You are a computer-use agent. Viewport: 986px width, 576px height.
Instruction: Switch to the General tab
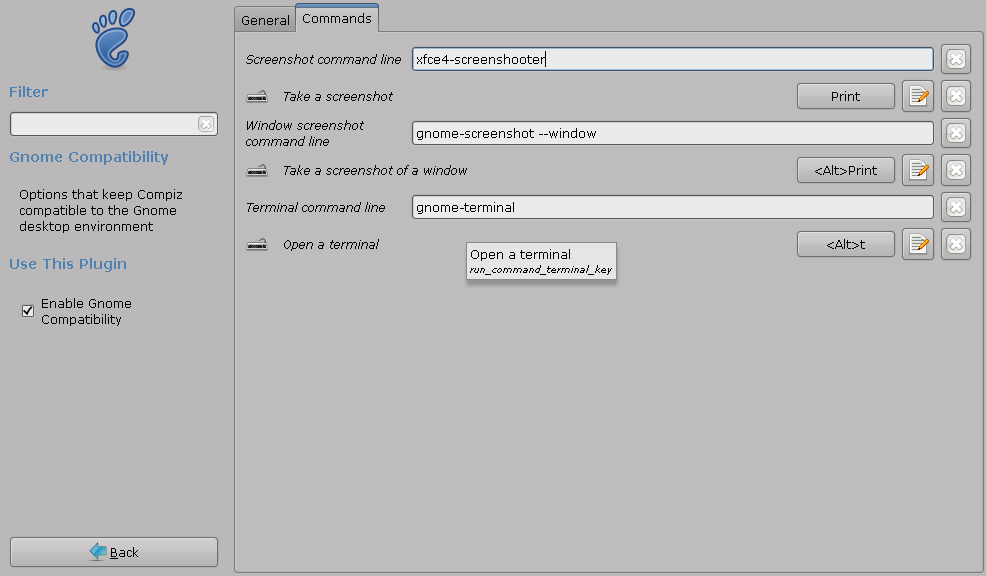pos(265,20)
